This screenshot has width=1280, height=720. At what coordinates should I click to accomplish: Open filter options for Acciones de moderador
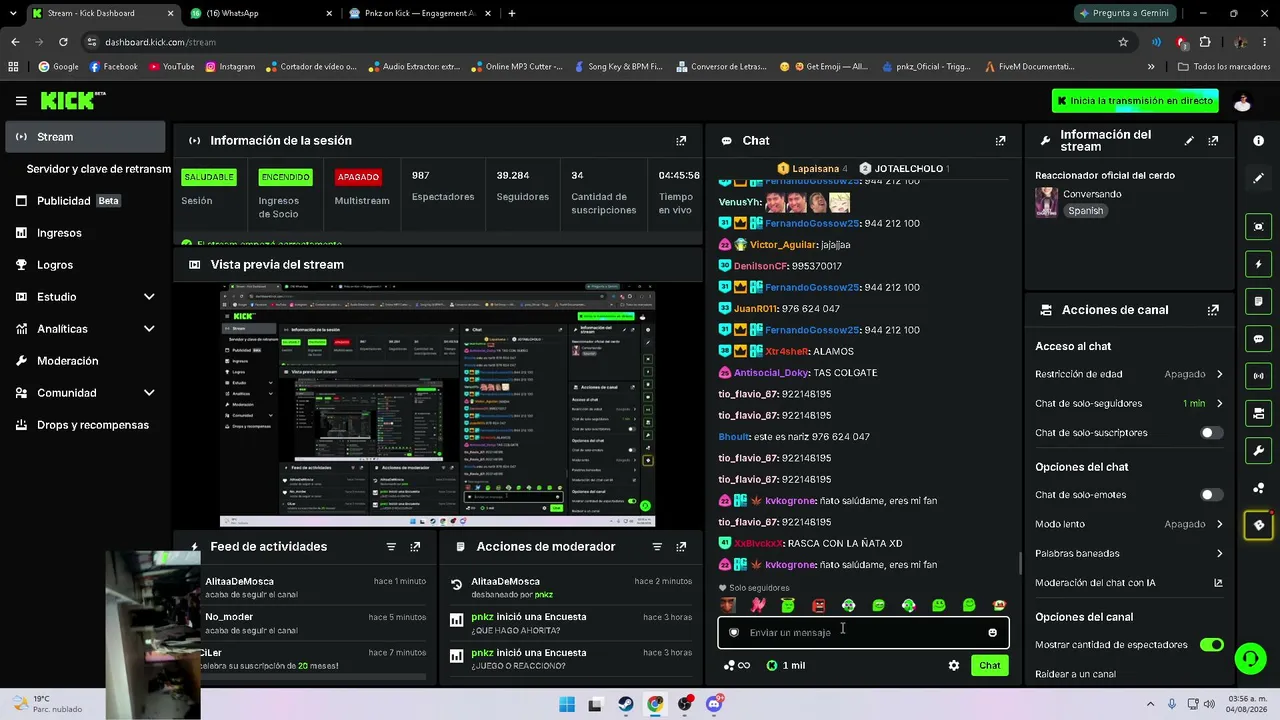[x=657, y=547]
